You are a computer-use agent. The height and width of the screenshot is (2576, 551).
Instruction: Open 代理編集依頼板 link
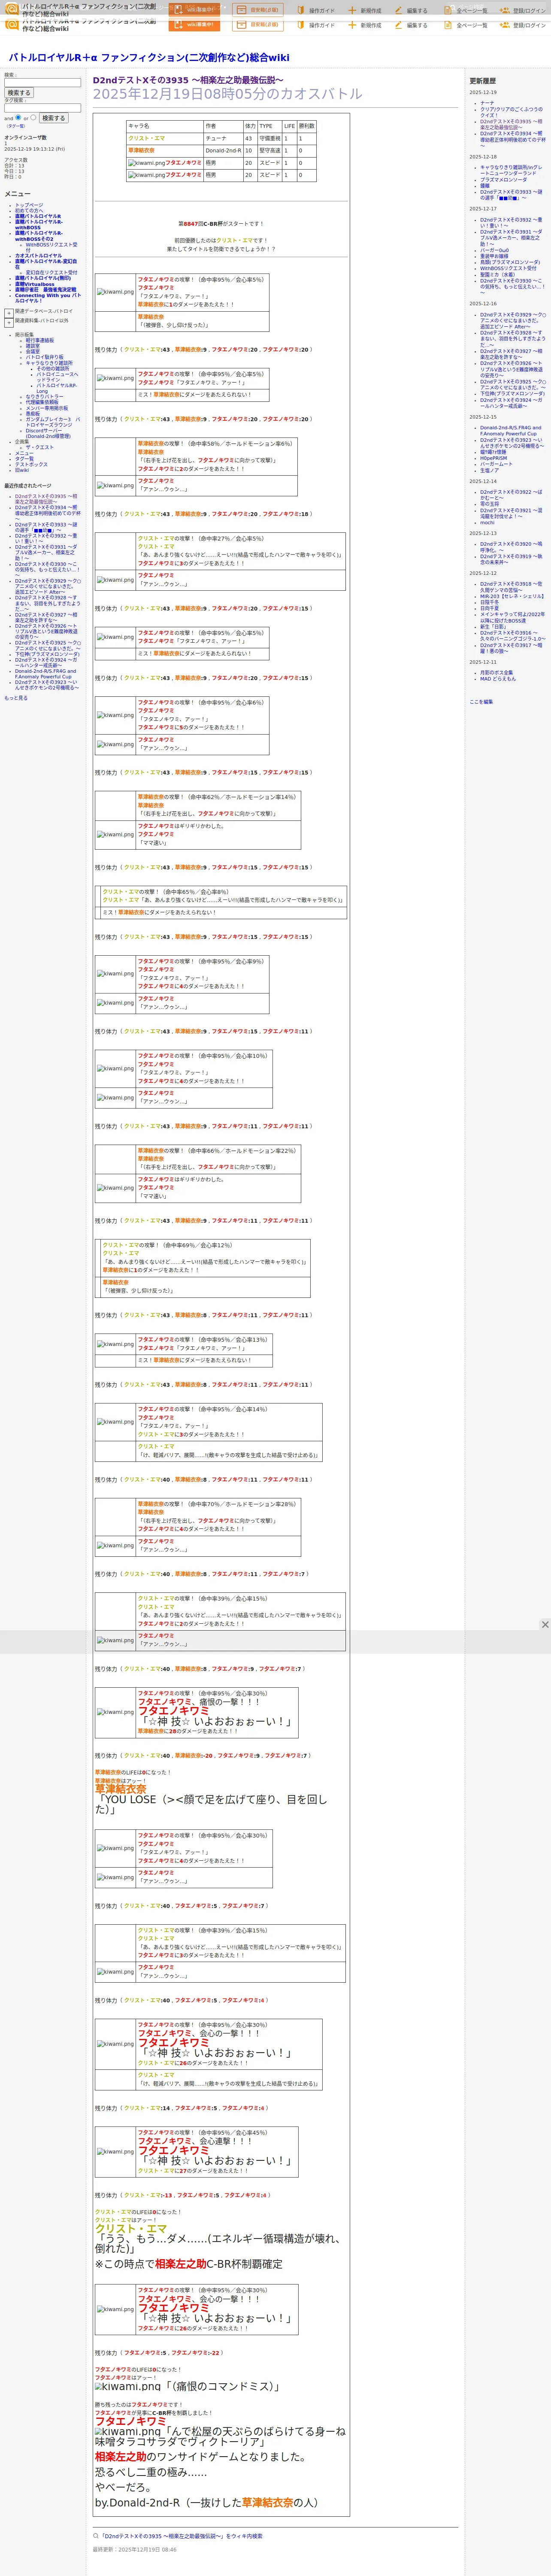(42, 402)
